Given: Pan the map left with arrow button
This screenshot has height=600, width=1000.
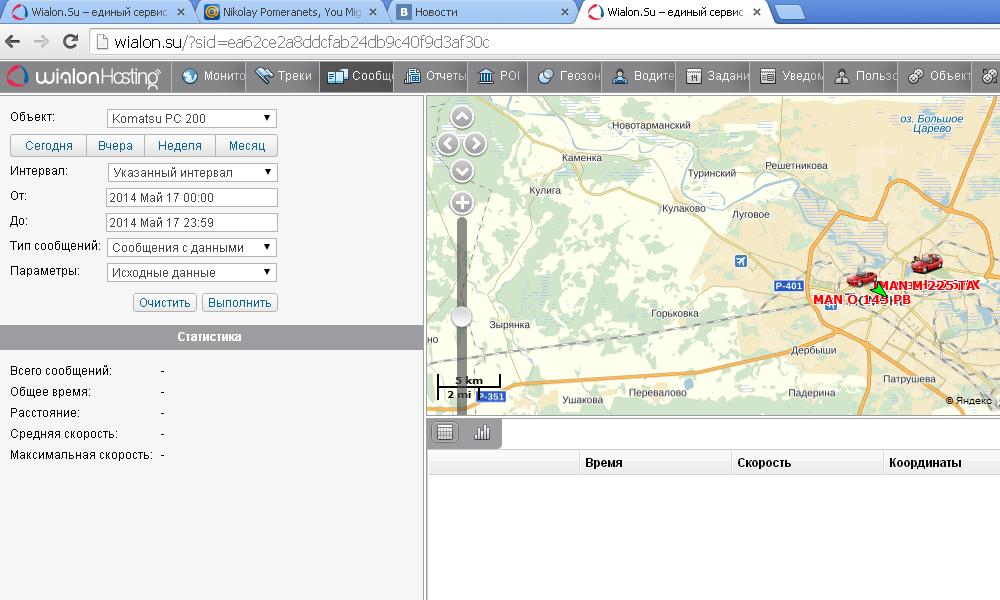Looking at the screenshot, I should (448, 144).
